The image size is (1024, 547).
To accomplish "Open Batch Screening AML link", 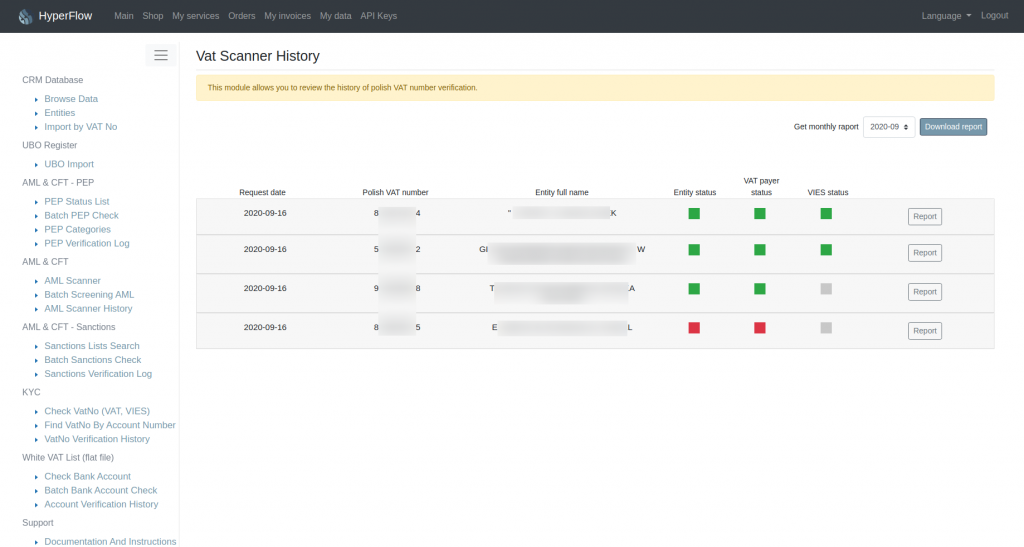I will [89, 294].
